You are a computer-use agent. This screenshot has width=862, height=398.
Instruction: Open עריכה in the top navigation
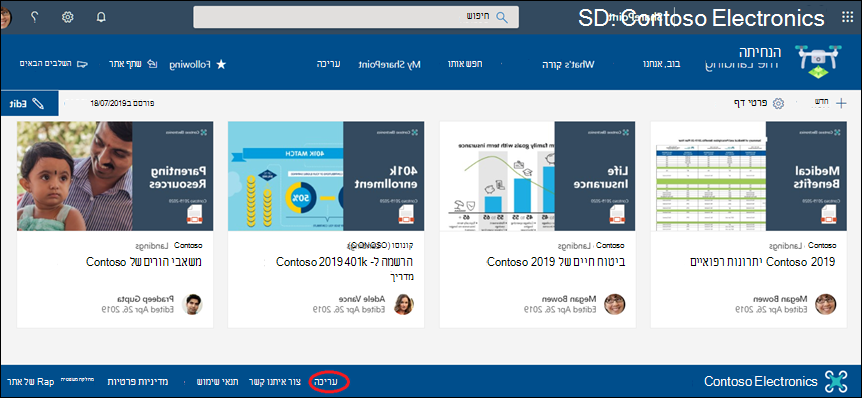328,64
